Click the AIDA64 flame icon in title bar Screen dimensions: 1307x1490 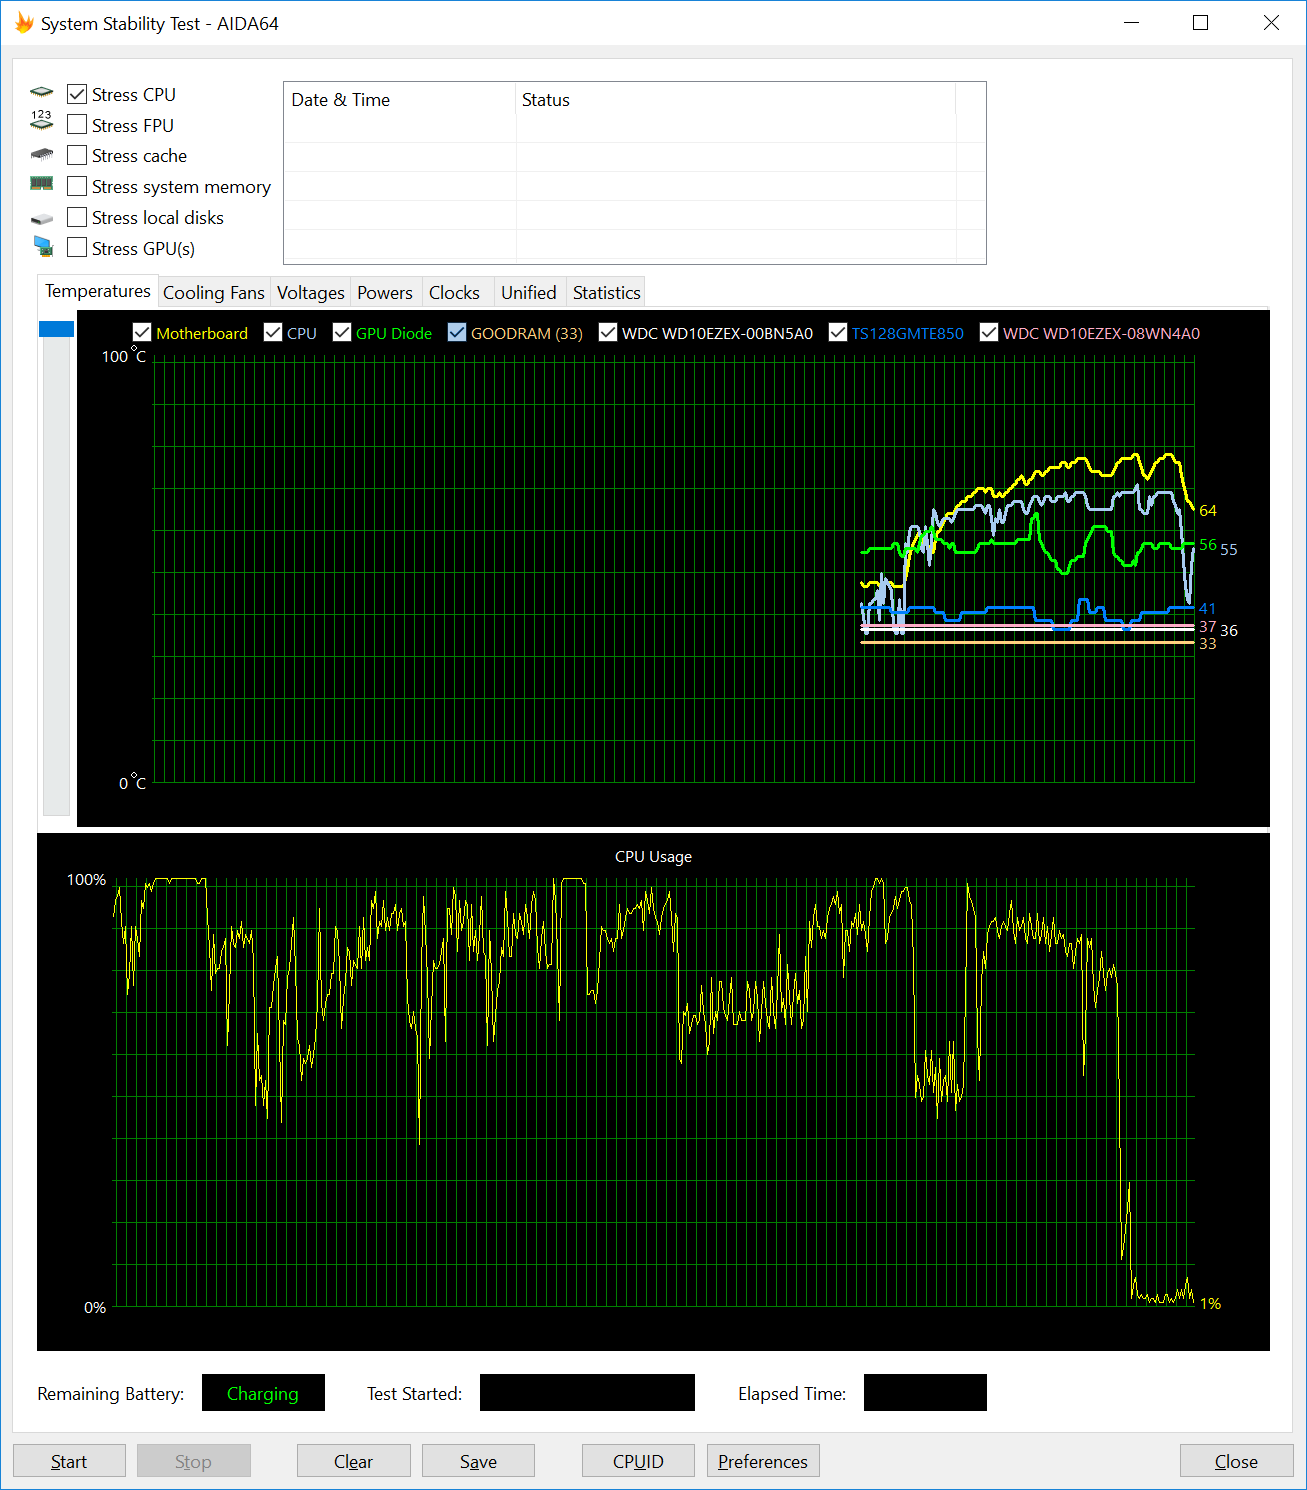[x=24, y=23]
